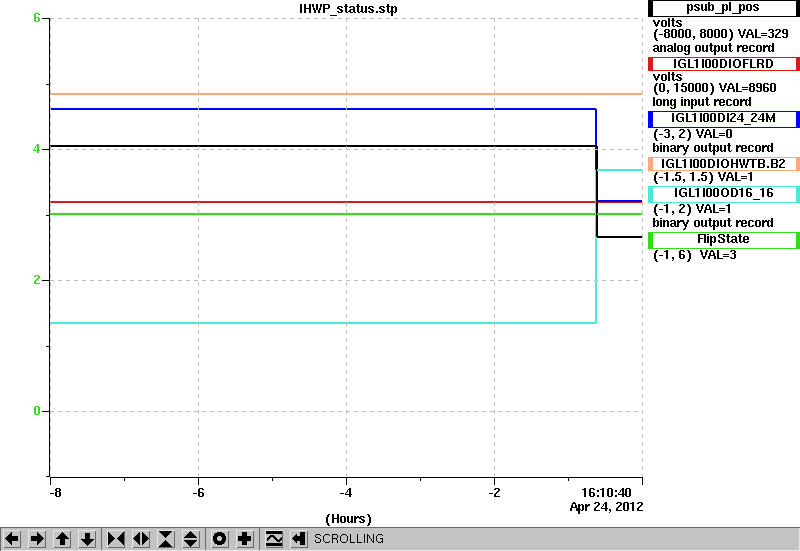Viewport: 800px width, 551px height.
Task: Click the plus crosshair toolbar icon
Action: point(245,539)
